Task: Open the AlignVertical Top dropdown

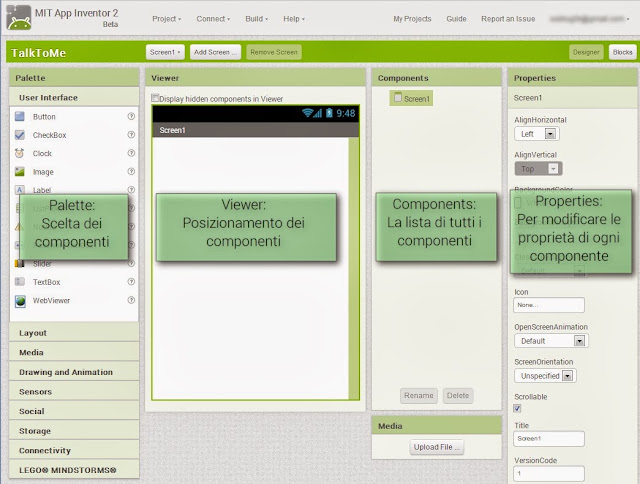Action: coord(538,169)
